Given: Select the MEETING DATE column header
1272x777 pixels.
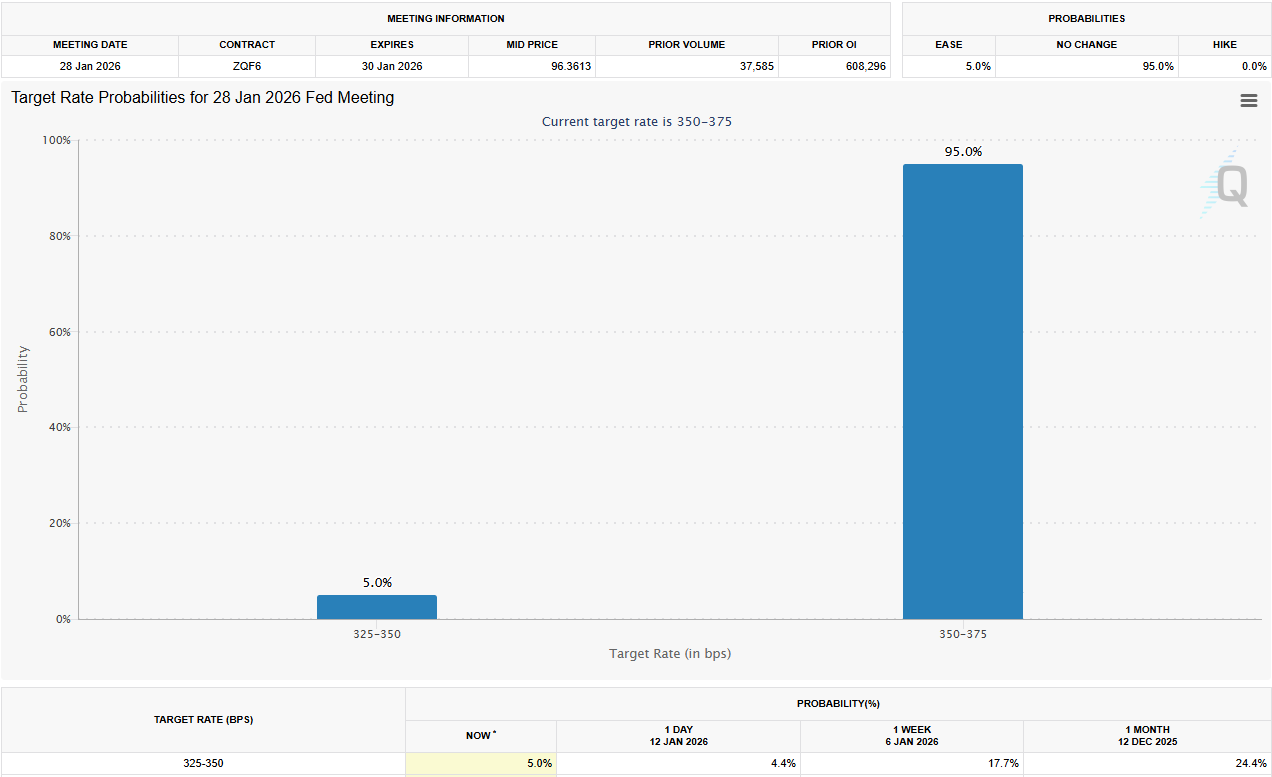Looking at the screenshot, I should coord(90,44).
